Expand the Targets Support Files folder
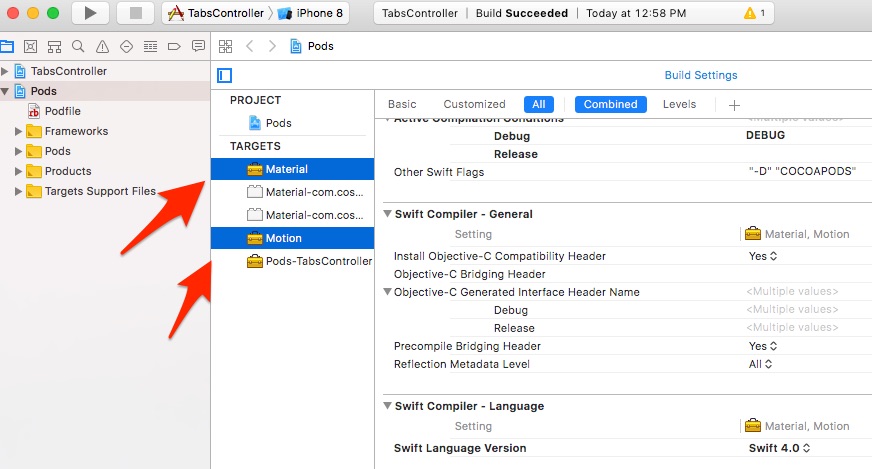Viewport: 872px width, 469px height. (18, 191)
